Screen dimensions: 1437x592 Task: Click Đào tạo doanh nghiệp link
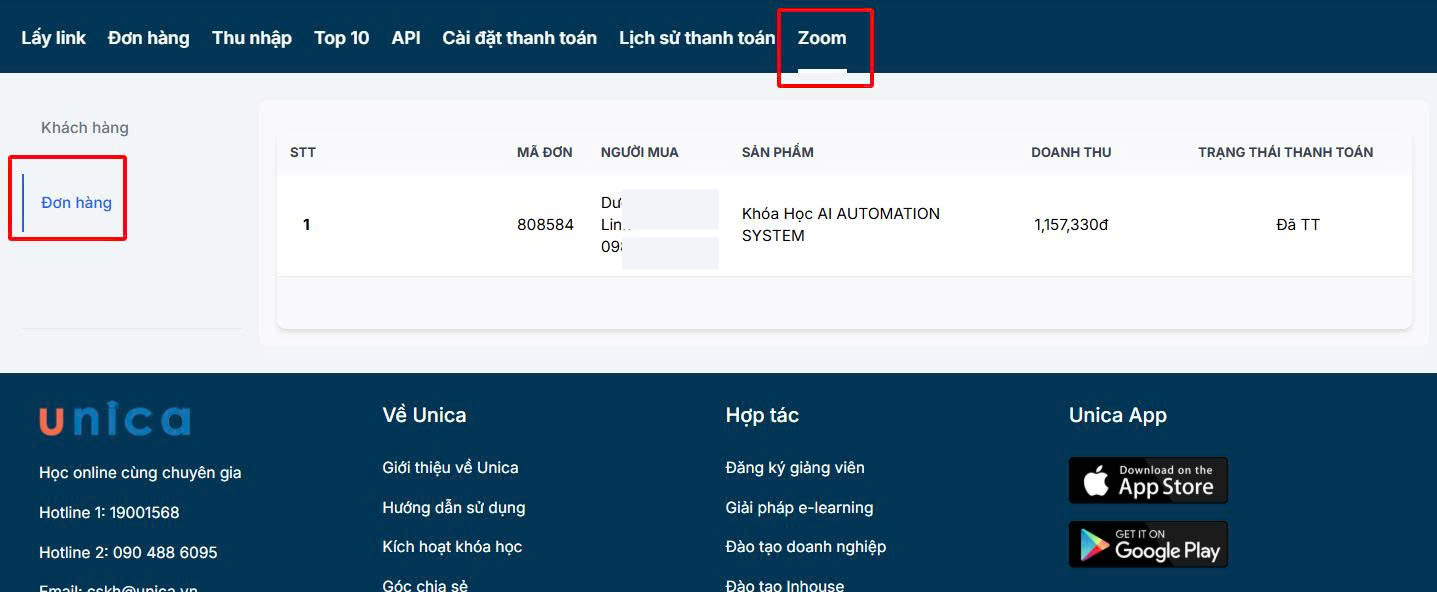[805, 547]
